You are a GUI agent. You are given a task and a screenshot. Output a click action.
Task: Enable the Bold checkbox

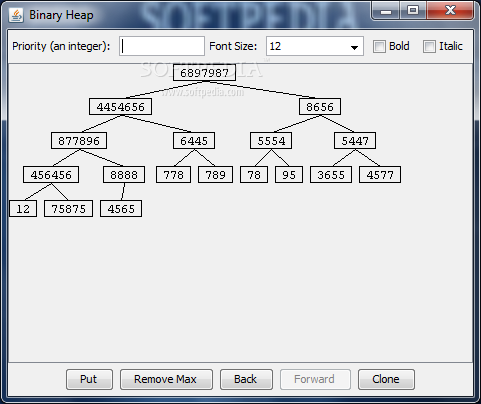click(x=379, y=46)
